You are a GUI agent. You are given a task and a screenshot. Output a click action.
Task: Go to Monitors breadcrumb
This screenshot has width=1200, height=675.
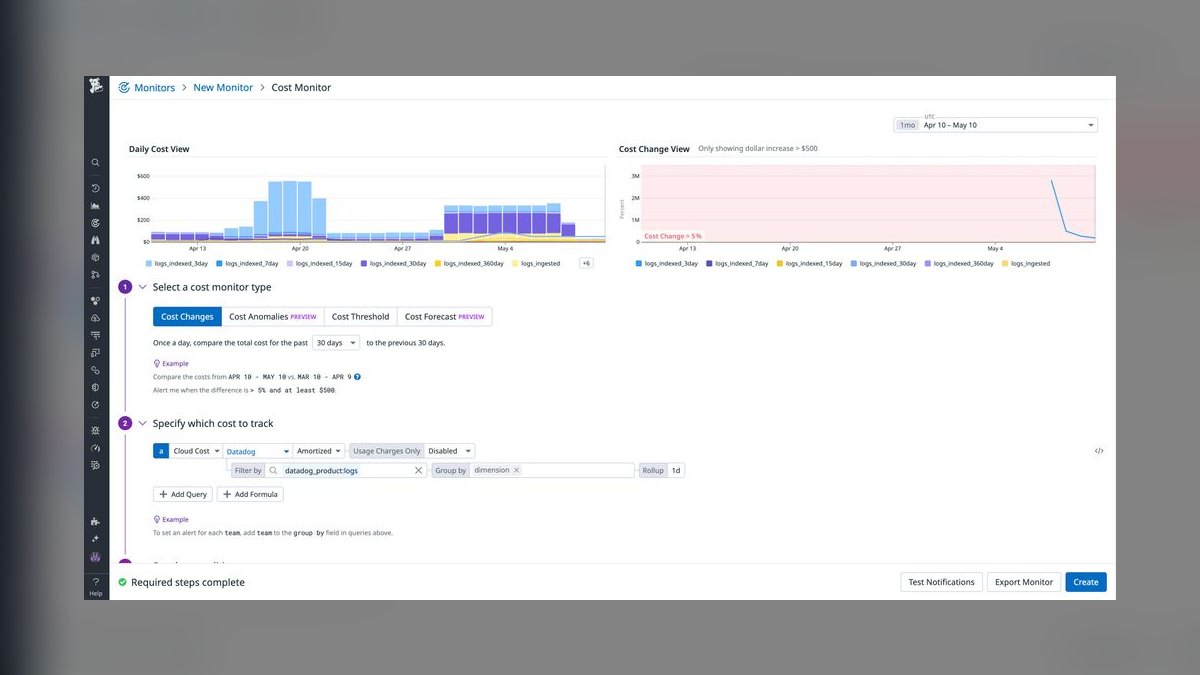[154, 88]
